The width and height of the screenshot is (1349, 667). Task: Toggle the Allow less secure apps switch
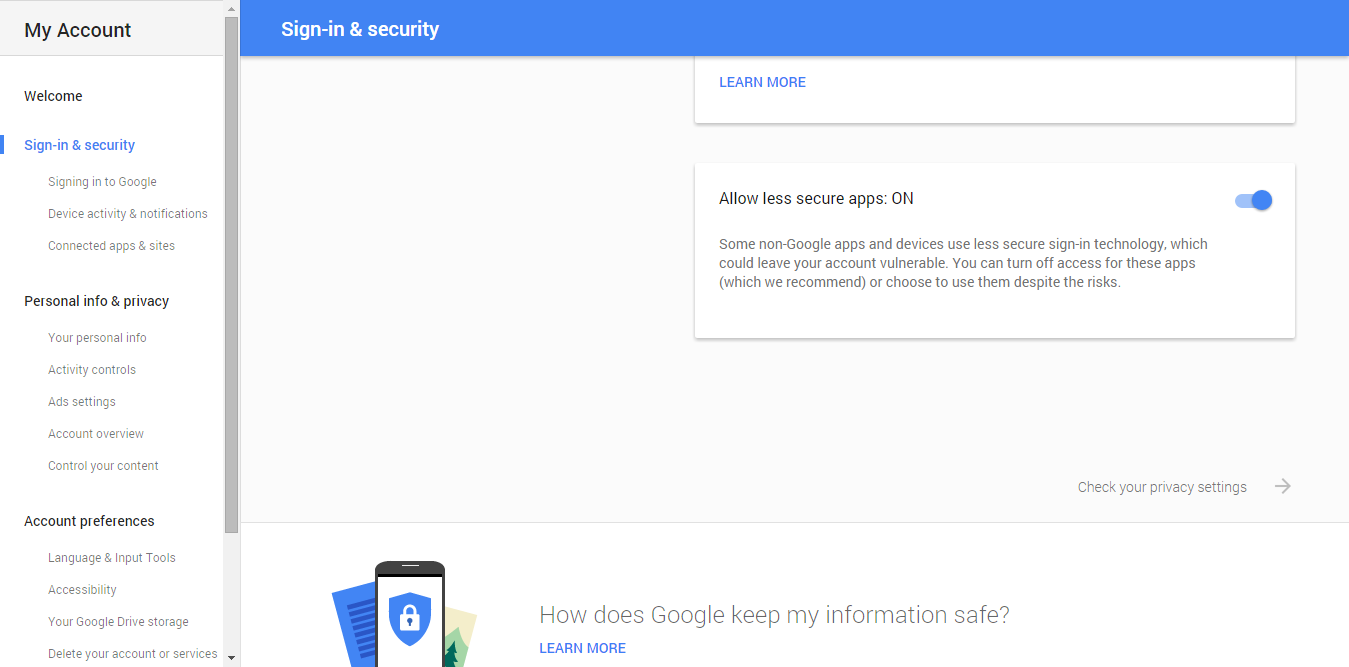pos(1254,200)
